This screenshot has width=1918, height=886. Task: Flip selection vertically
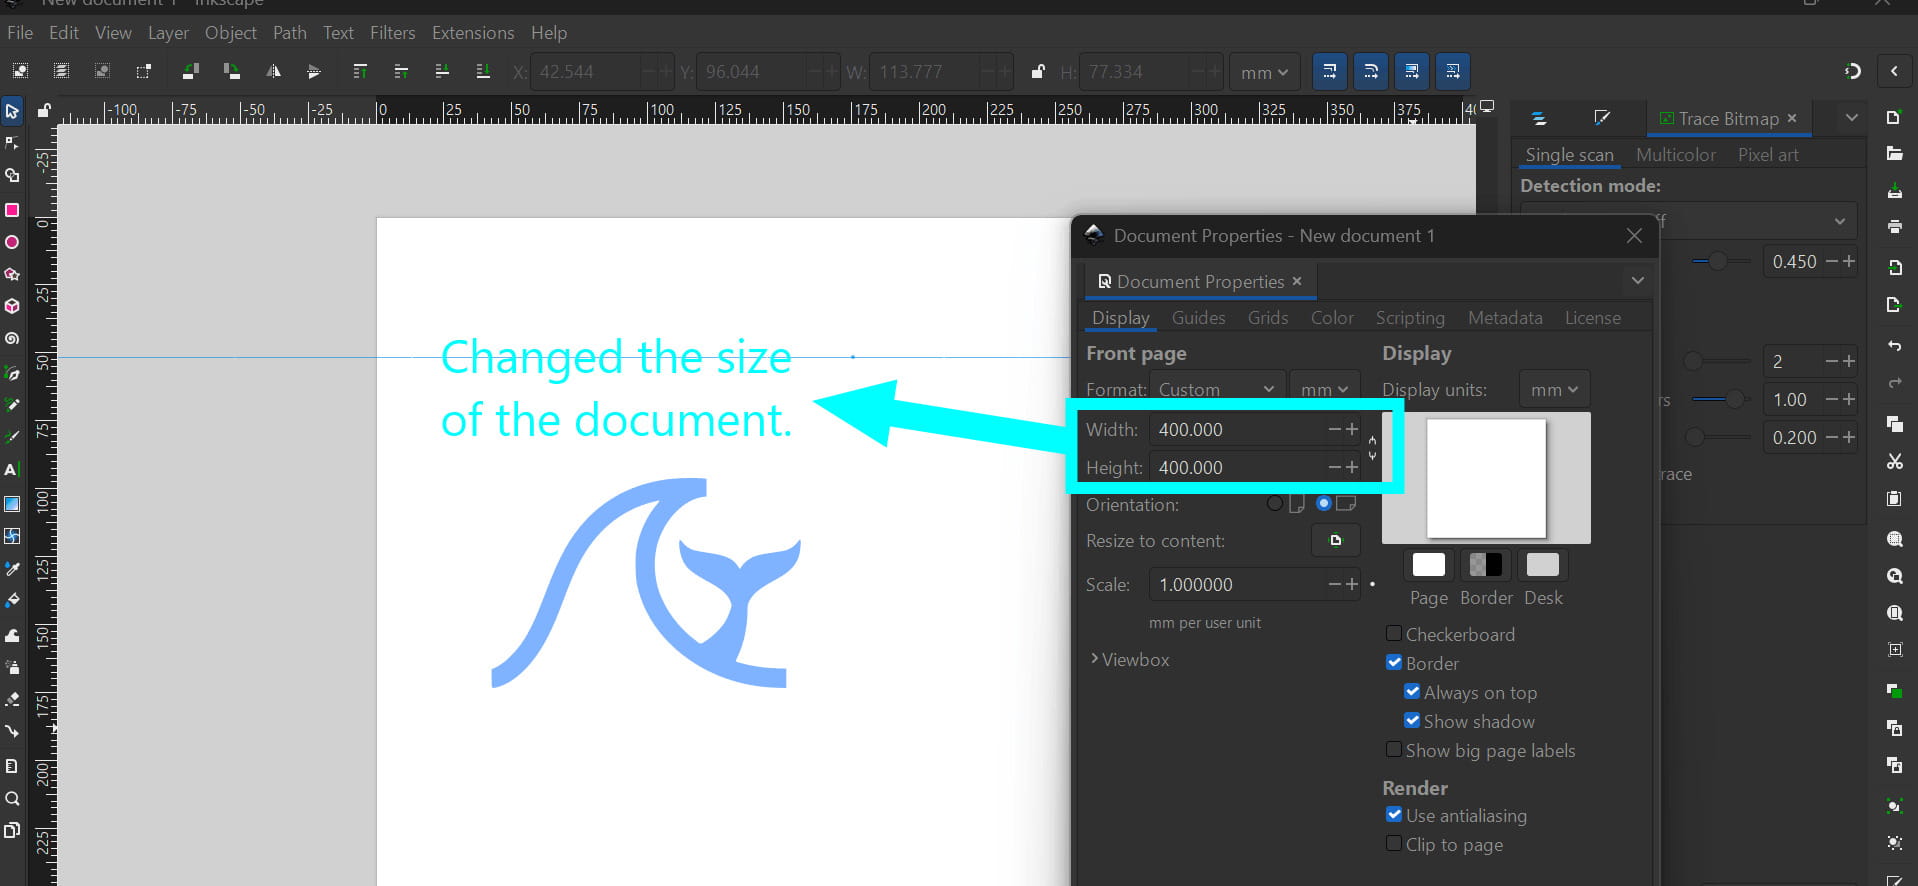(314, 71)
